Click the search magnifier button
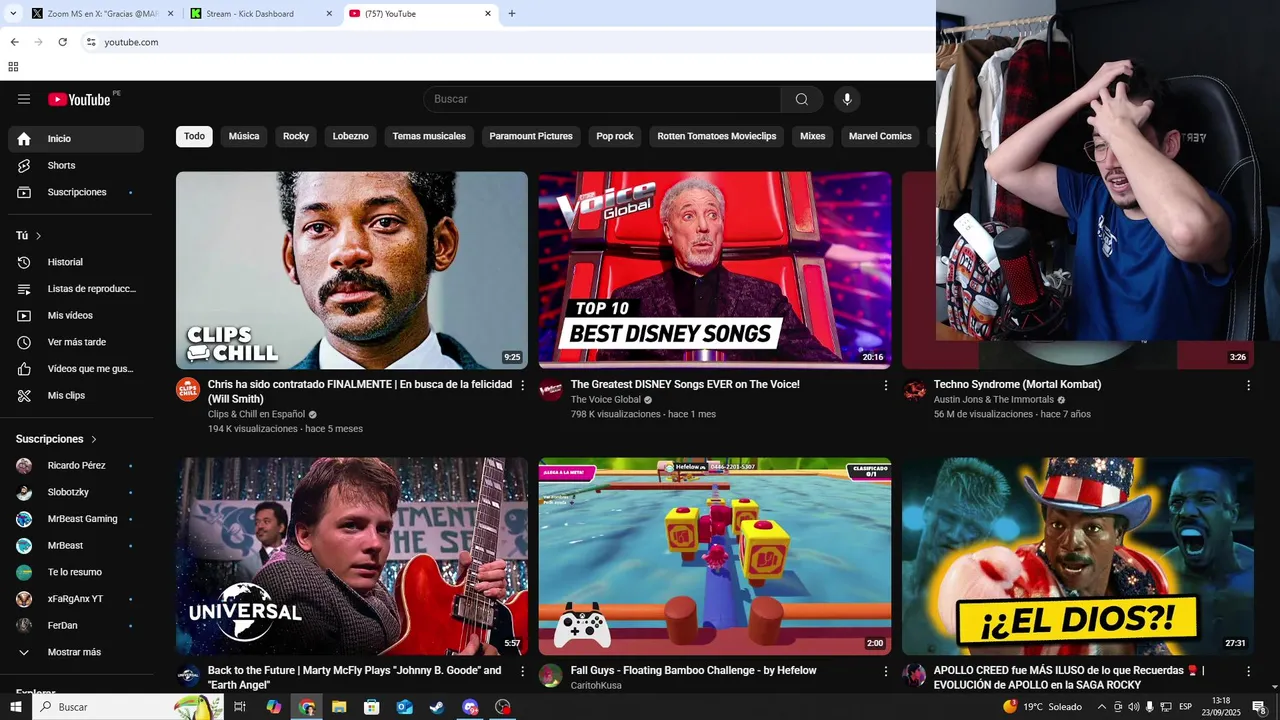1280x720 pixels. pos(802,99)
